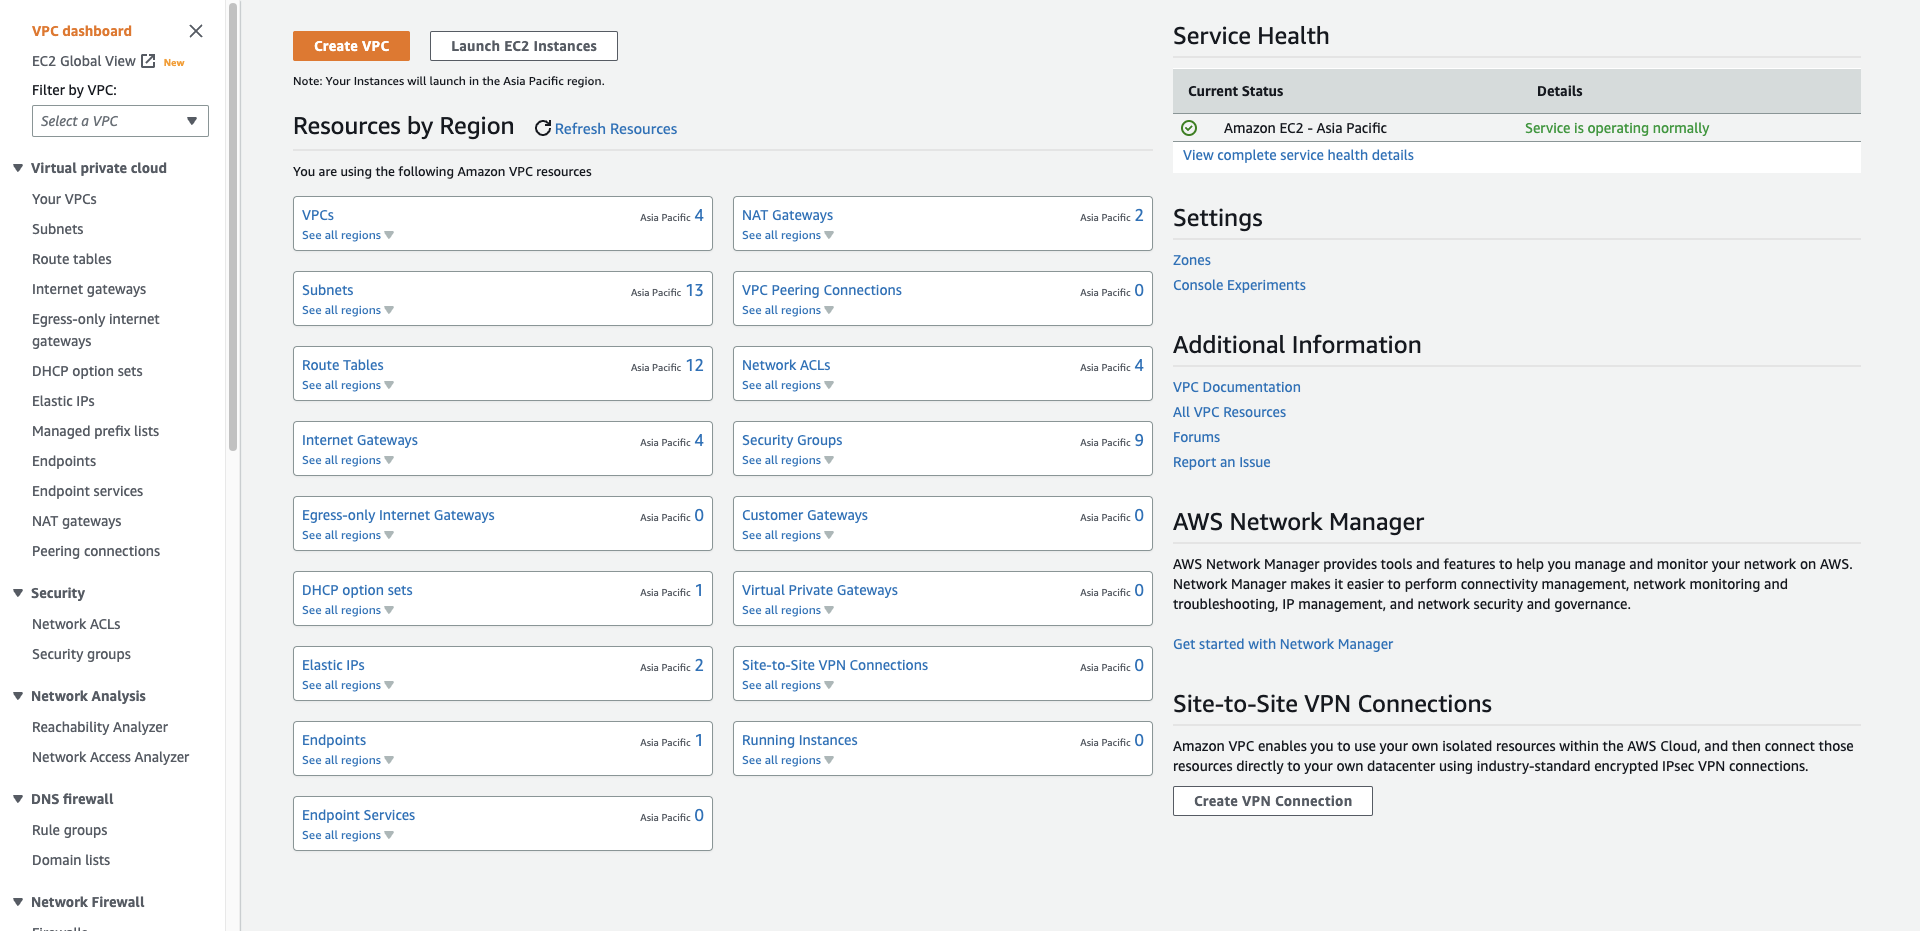
Task: Click Get started with Network Manager
Action: click(x=1283, y=644)
